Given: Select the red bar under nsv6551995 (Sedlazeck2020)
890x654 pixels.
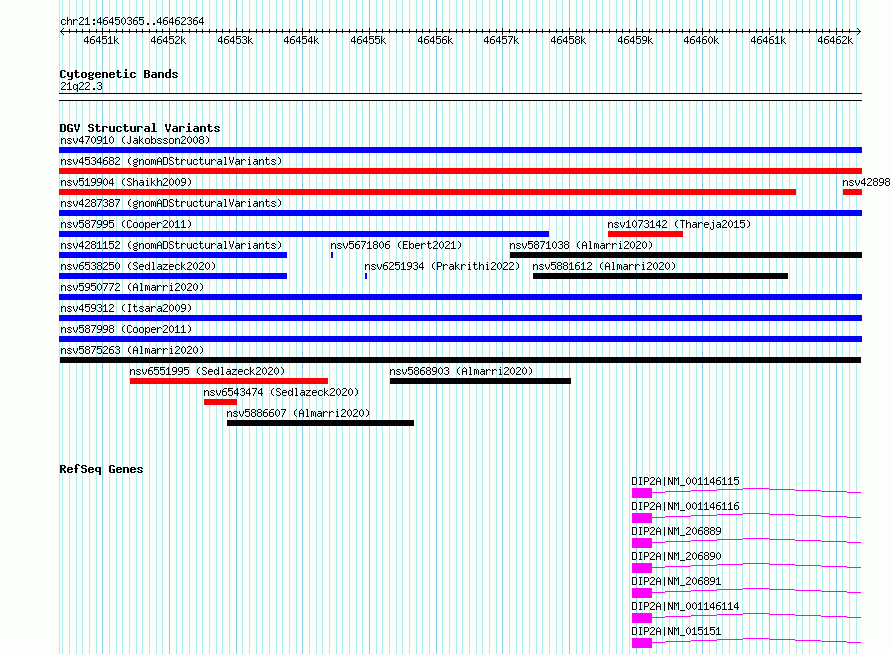Looking at the screenshot, I should pos(229,381).
